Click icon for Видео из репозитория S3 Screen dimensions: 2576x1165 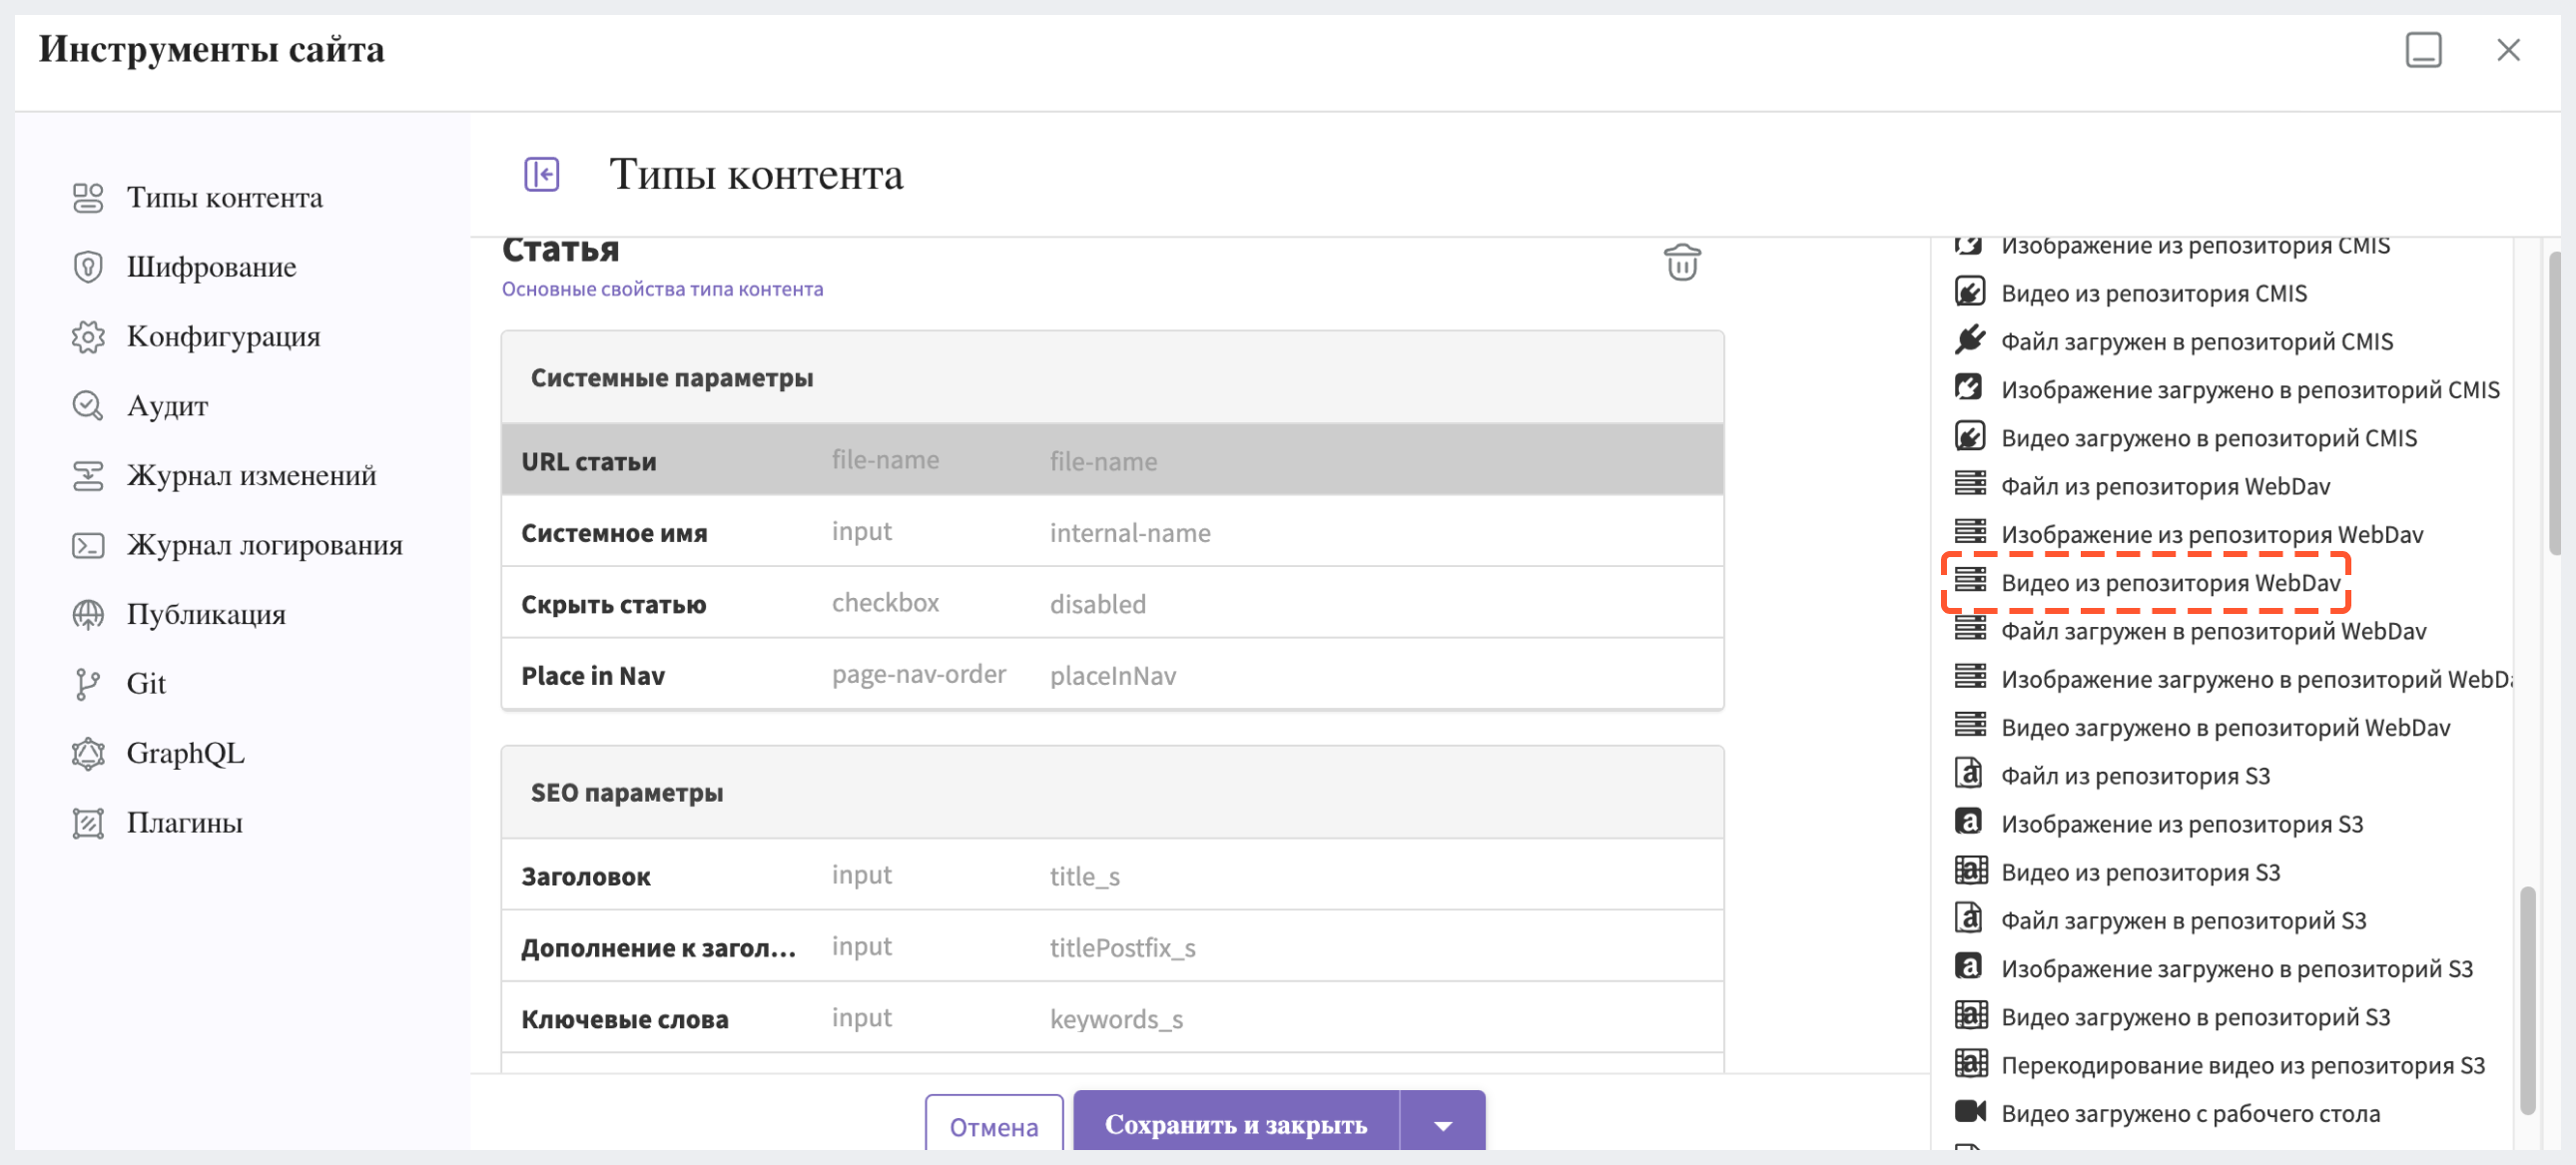pyautogui.click(x=1971, y=870)
